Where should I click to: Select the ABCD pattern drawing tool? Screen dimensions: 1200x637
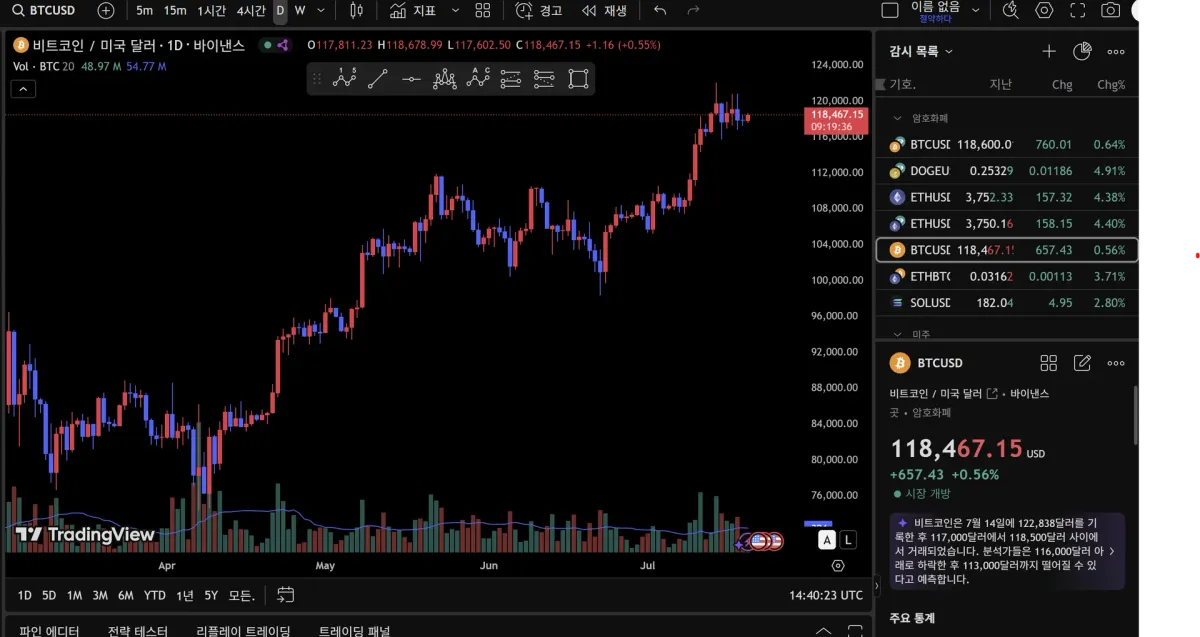[x=478, y=78]
